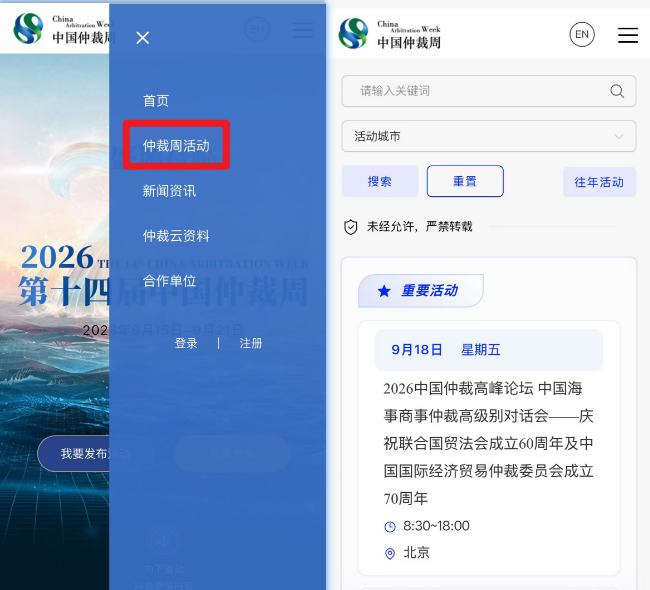Screen dimensions: 650x590
Task: Click the 9月18日 星期五 date header
Action: 489,350
